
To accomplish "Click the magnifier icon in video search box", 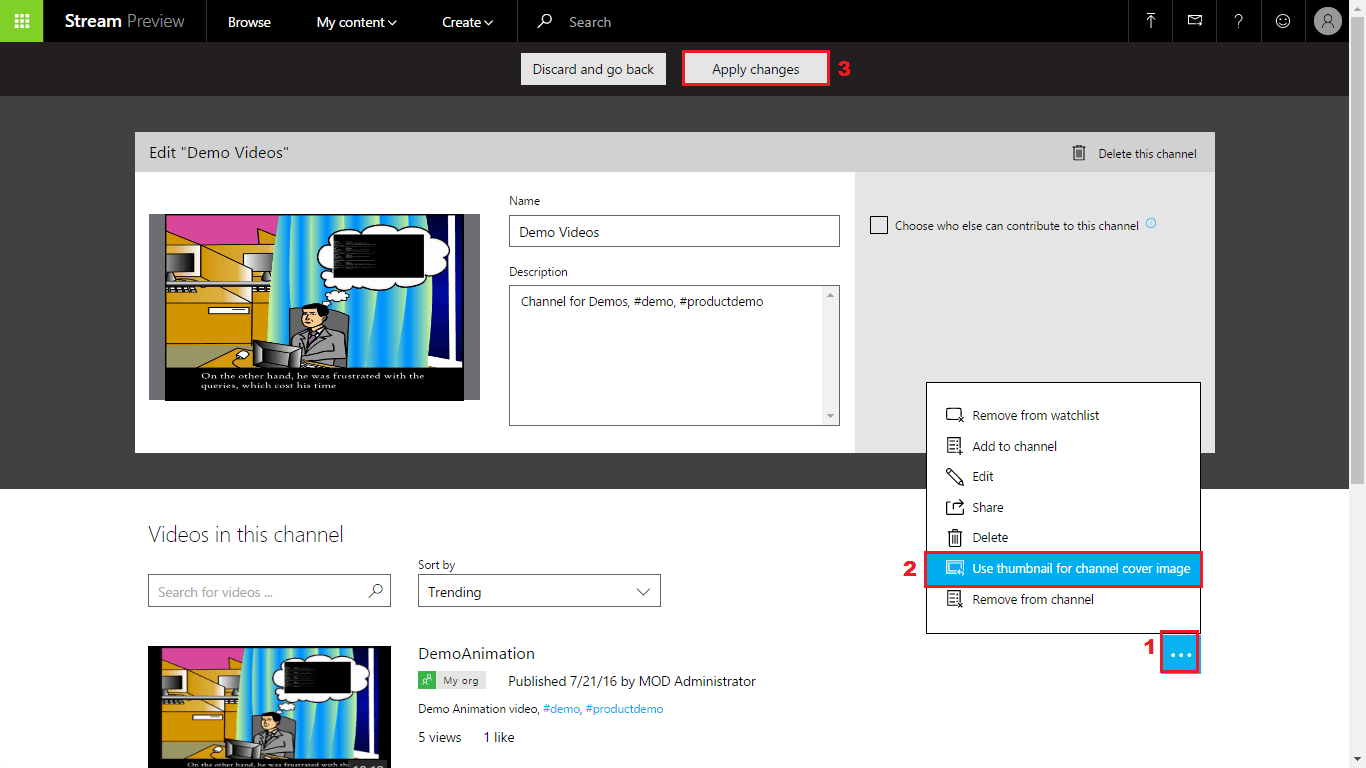I will (376, 591).
